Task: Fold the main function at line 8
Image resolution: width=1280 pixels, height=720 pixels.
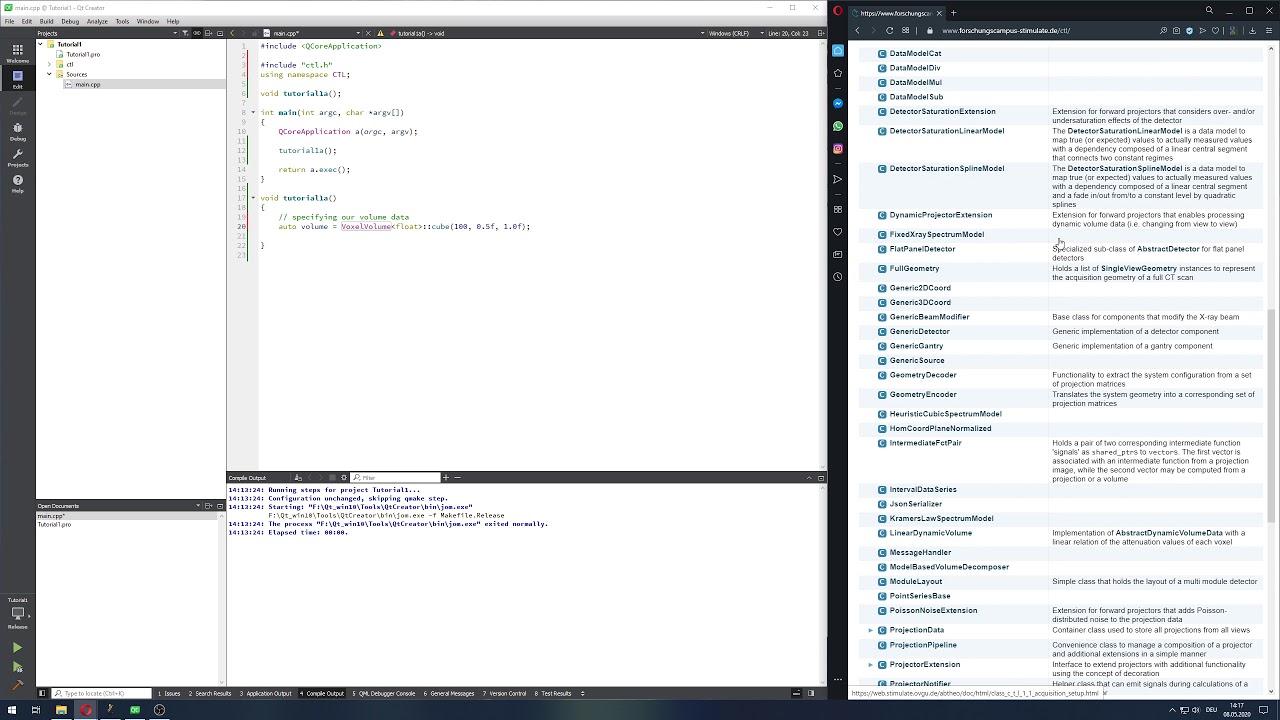Action: click(x=252, y=112)
